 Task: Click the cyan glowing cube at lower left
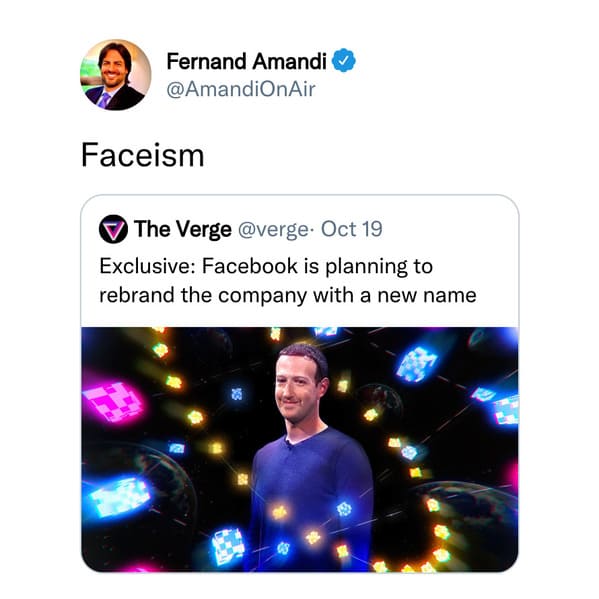click(x=119, y=497)
